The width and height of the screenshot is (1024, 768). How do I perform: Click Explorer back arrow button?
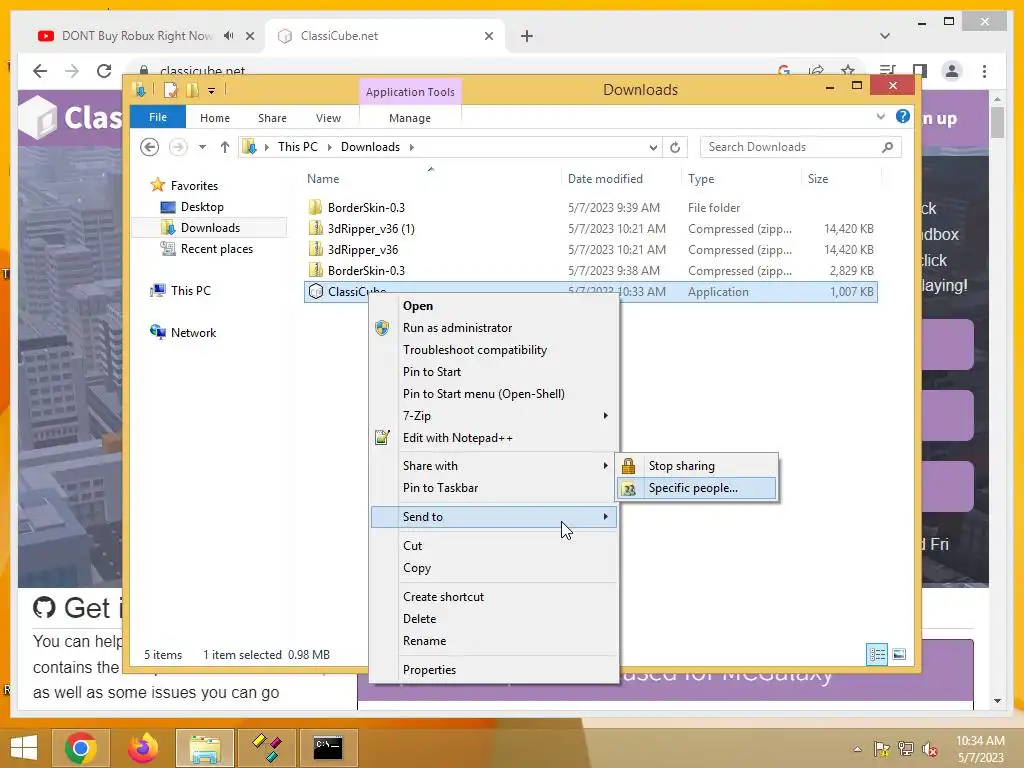pos(150,147)
